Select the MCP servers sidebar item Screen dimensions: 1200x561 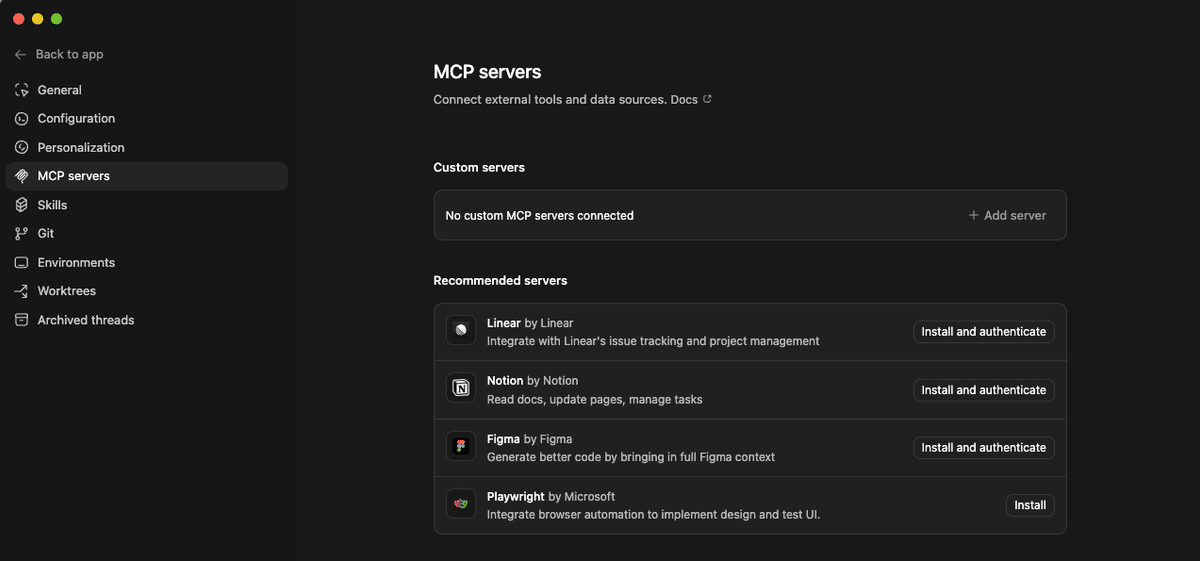tap(74, 176)
